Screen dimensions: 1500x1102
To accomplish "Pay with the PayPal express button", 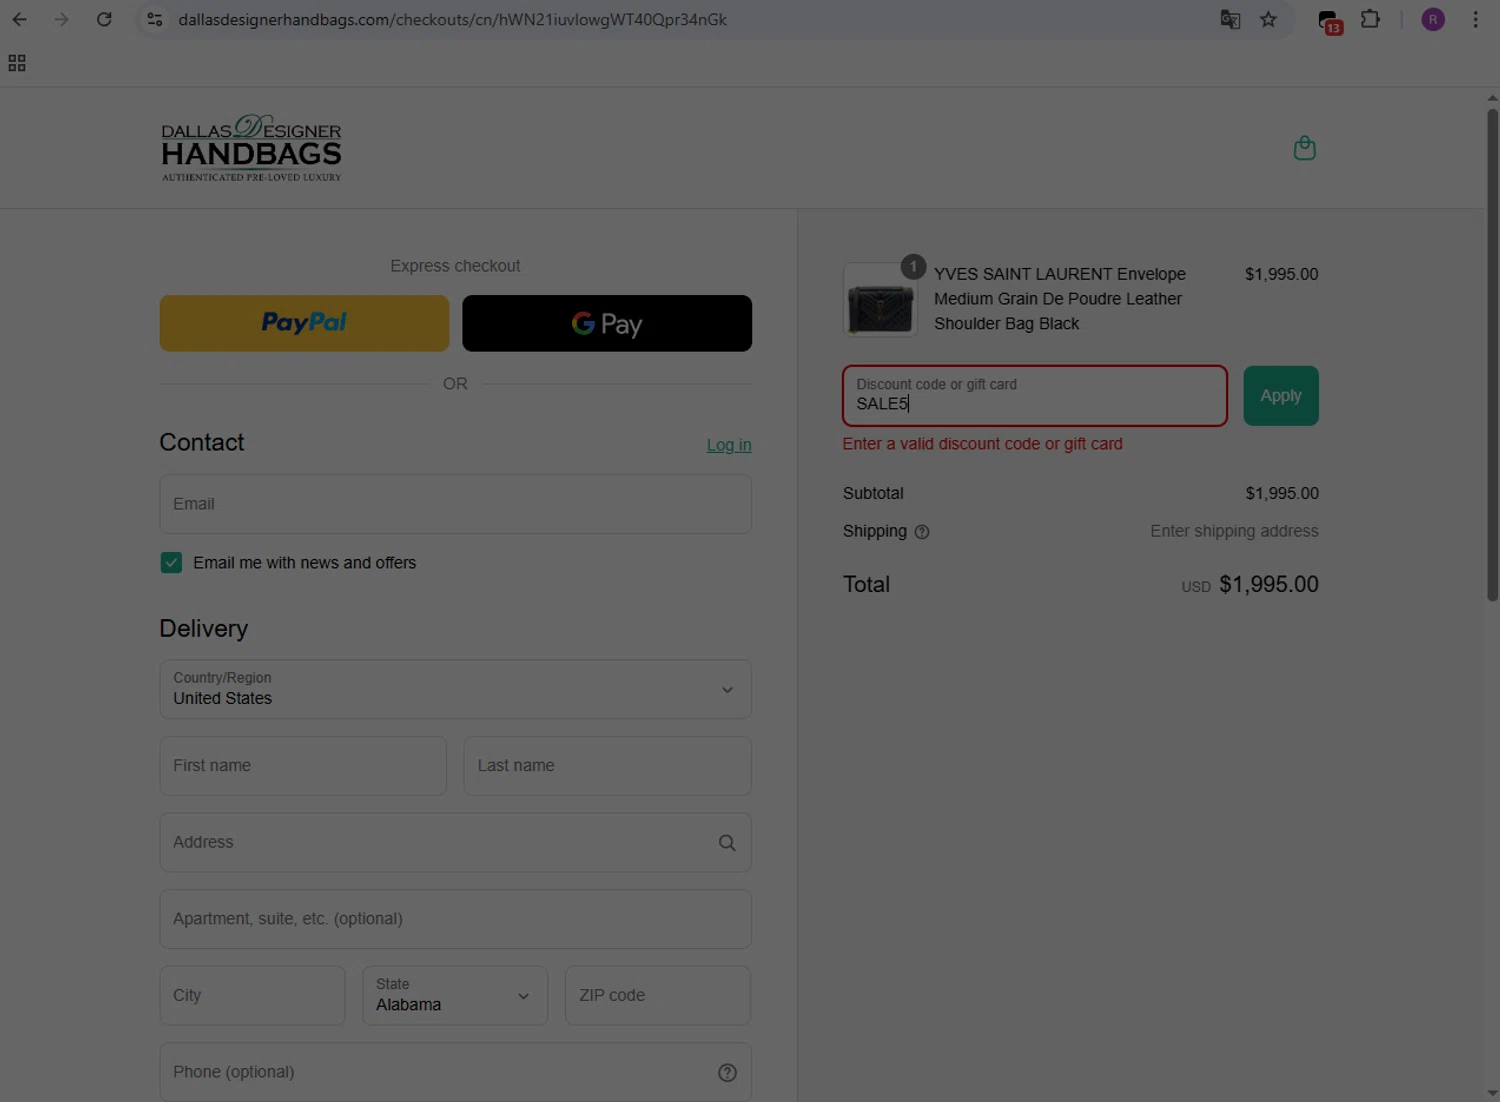I will 304,323.
